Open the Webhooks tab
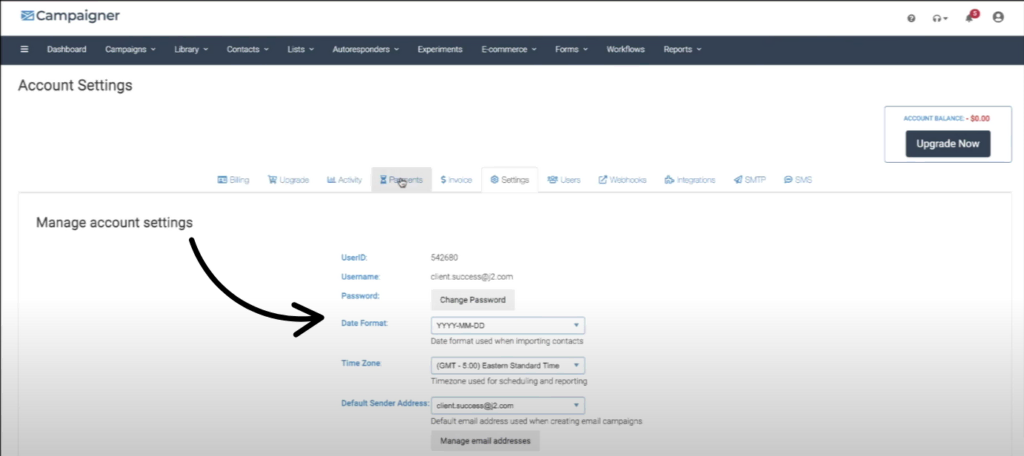The height and width of the screenshot is (456, 1024). coord(622,180)
